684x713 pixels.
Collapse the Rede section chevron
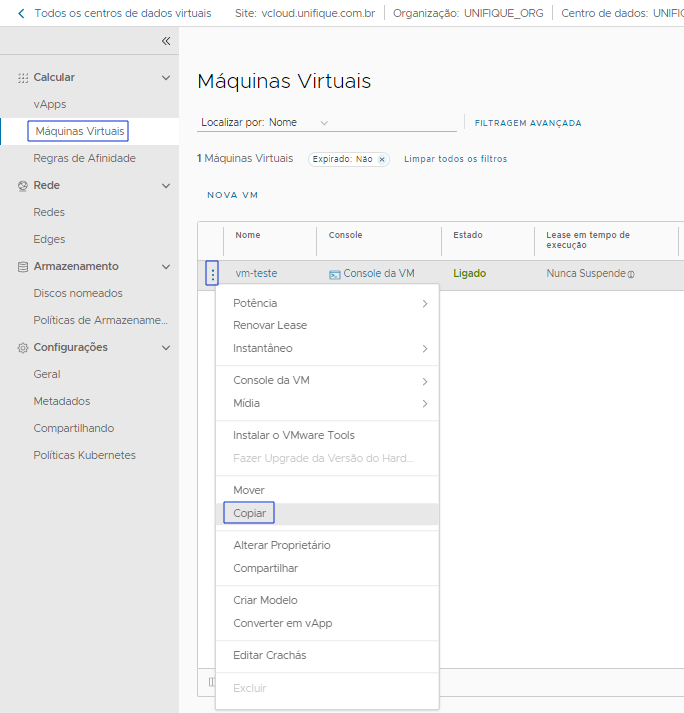(166, 186)
